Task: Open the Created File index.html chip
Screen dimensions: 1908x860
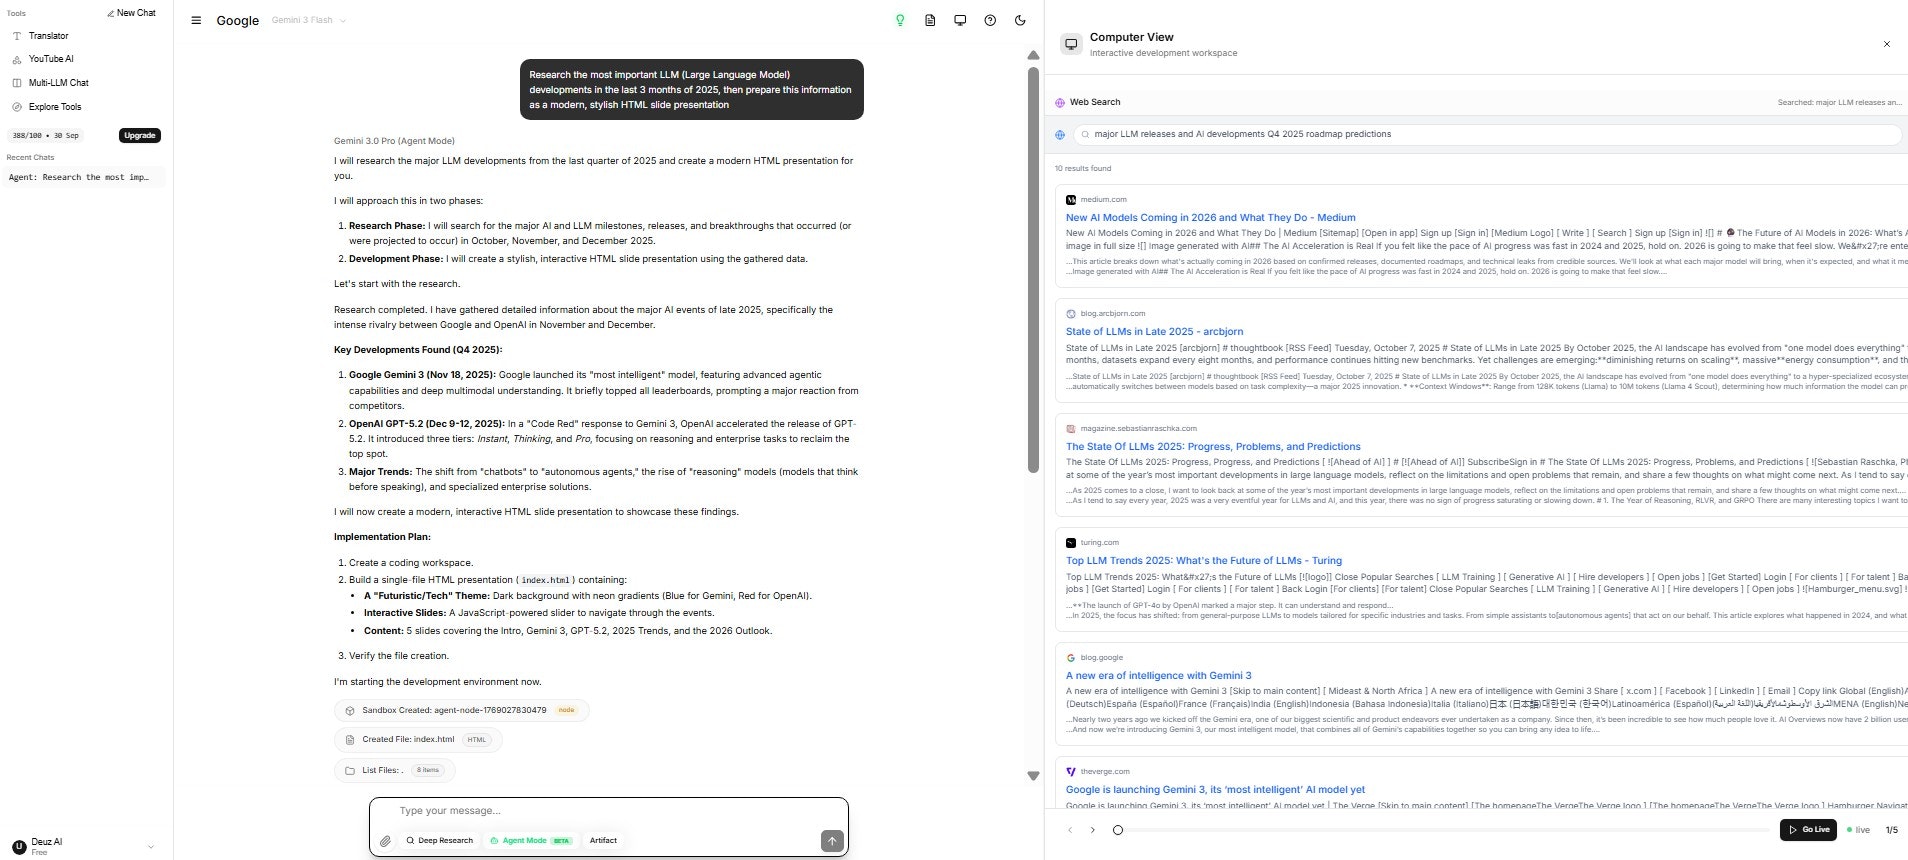Action: pos(418,740)
